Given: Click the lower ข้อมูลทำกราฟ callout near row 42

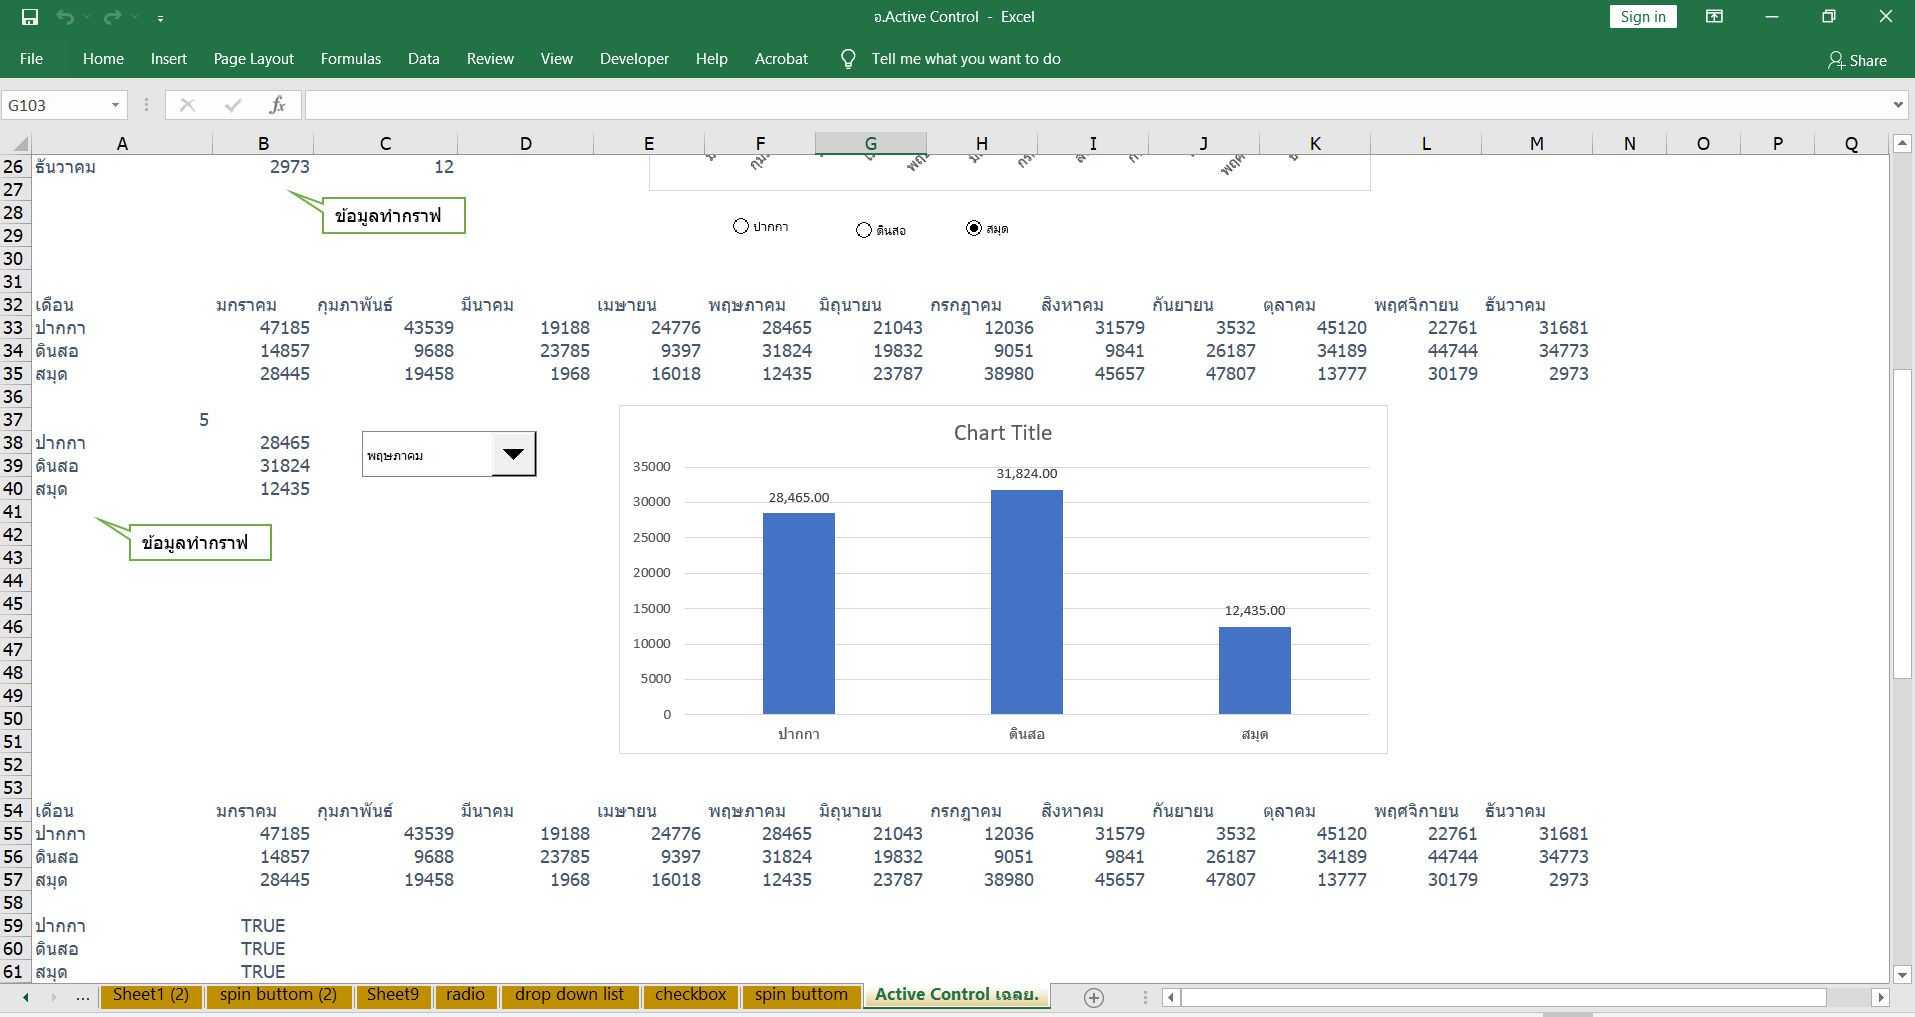Looking at the screenshot, I should click(200, 543).
